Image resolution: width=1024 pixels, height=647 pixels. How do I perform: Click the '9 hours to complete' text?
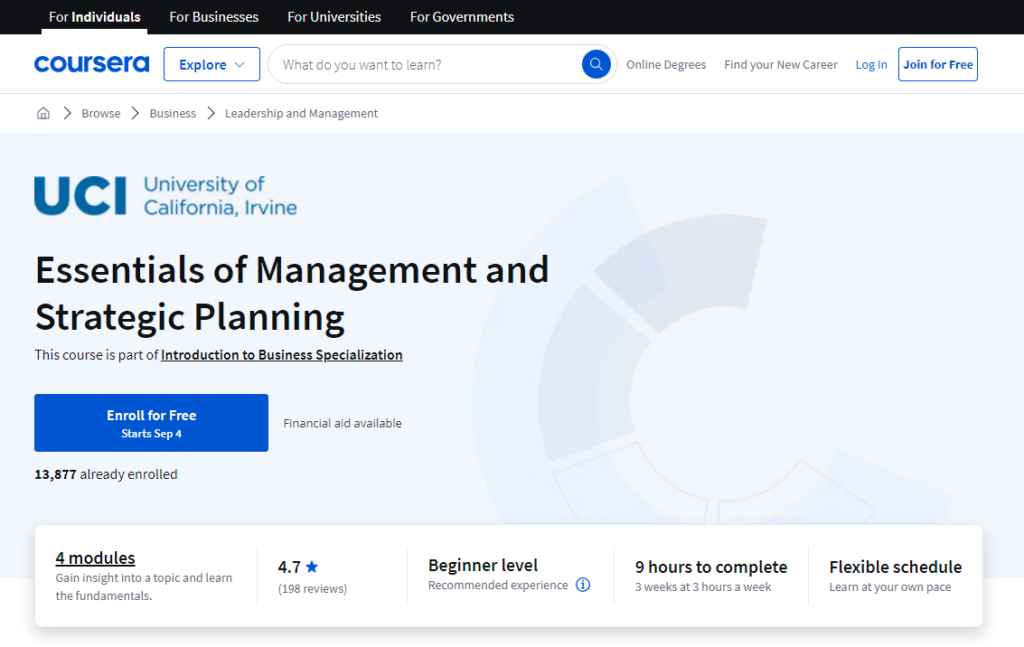pos(711,567)
